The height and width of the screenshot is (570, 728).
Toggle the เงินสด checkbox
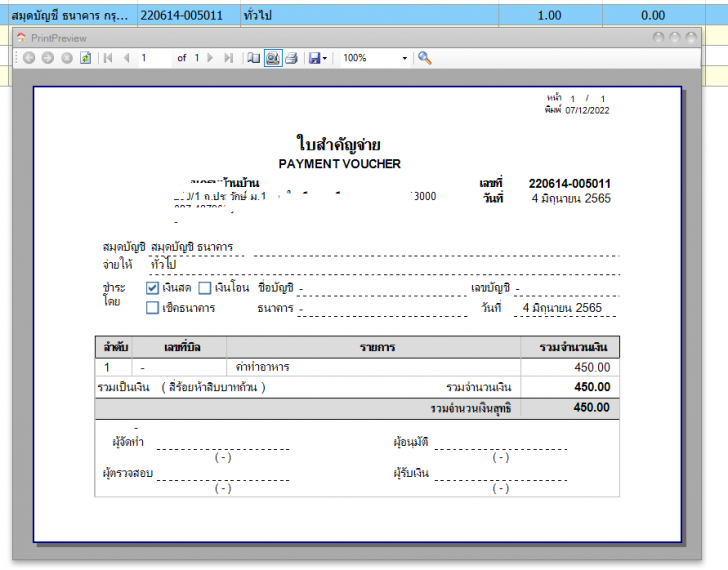point(152,288)
